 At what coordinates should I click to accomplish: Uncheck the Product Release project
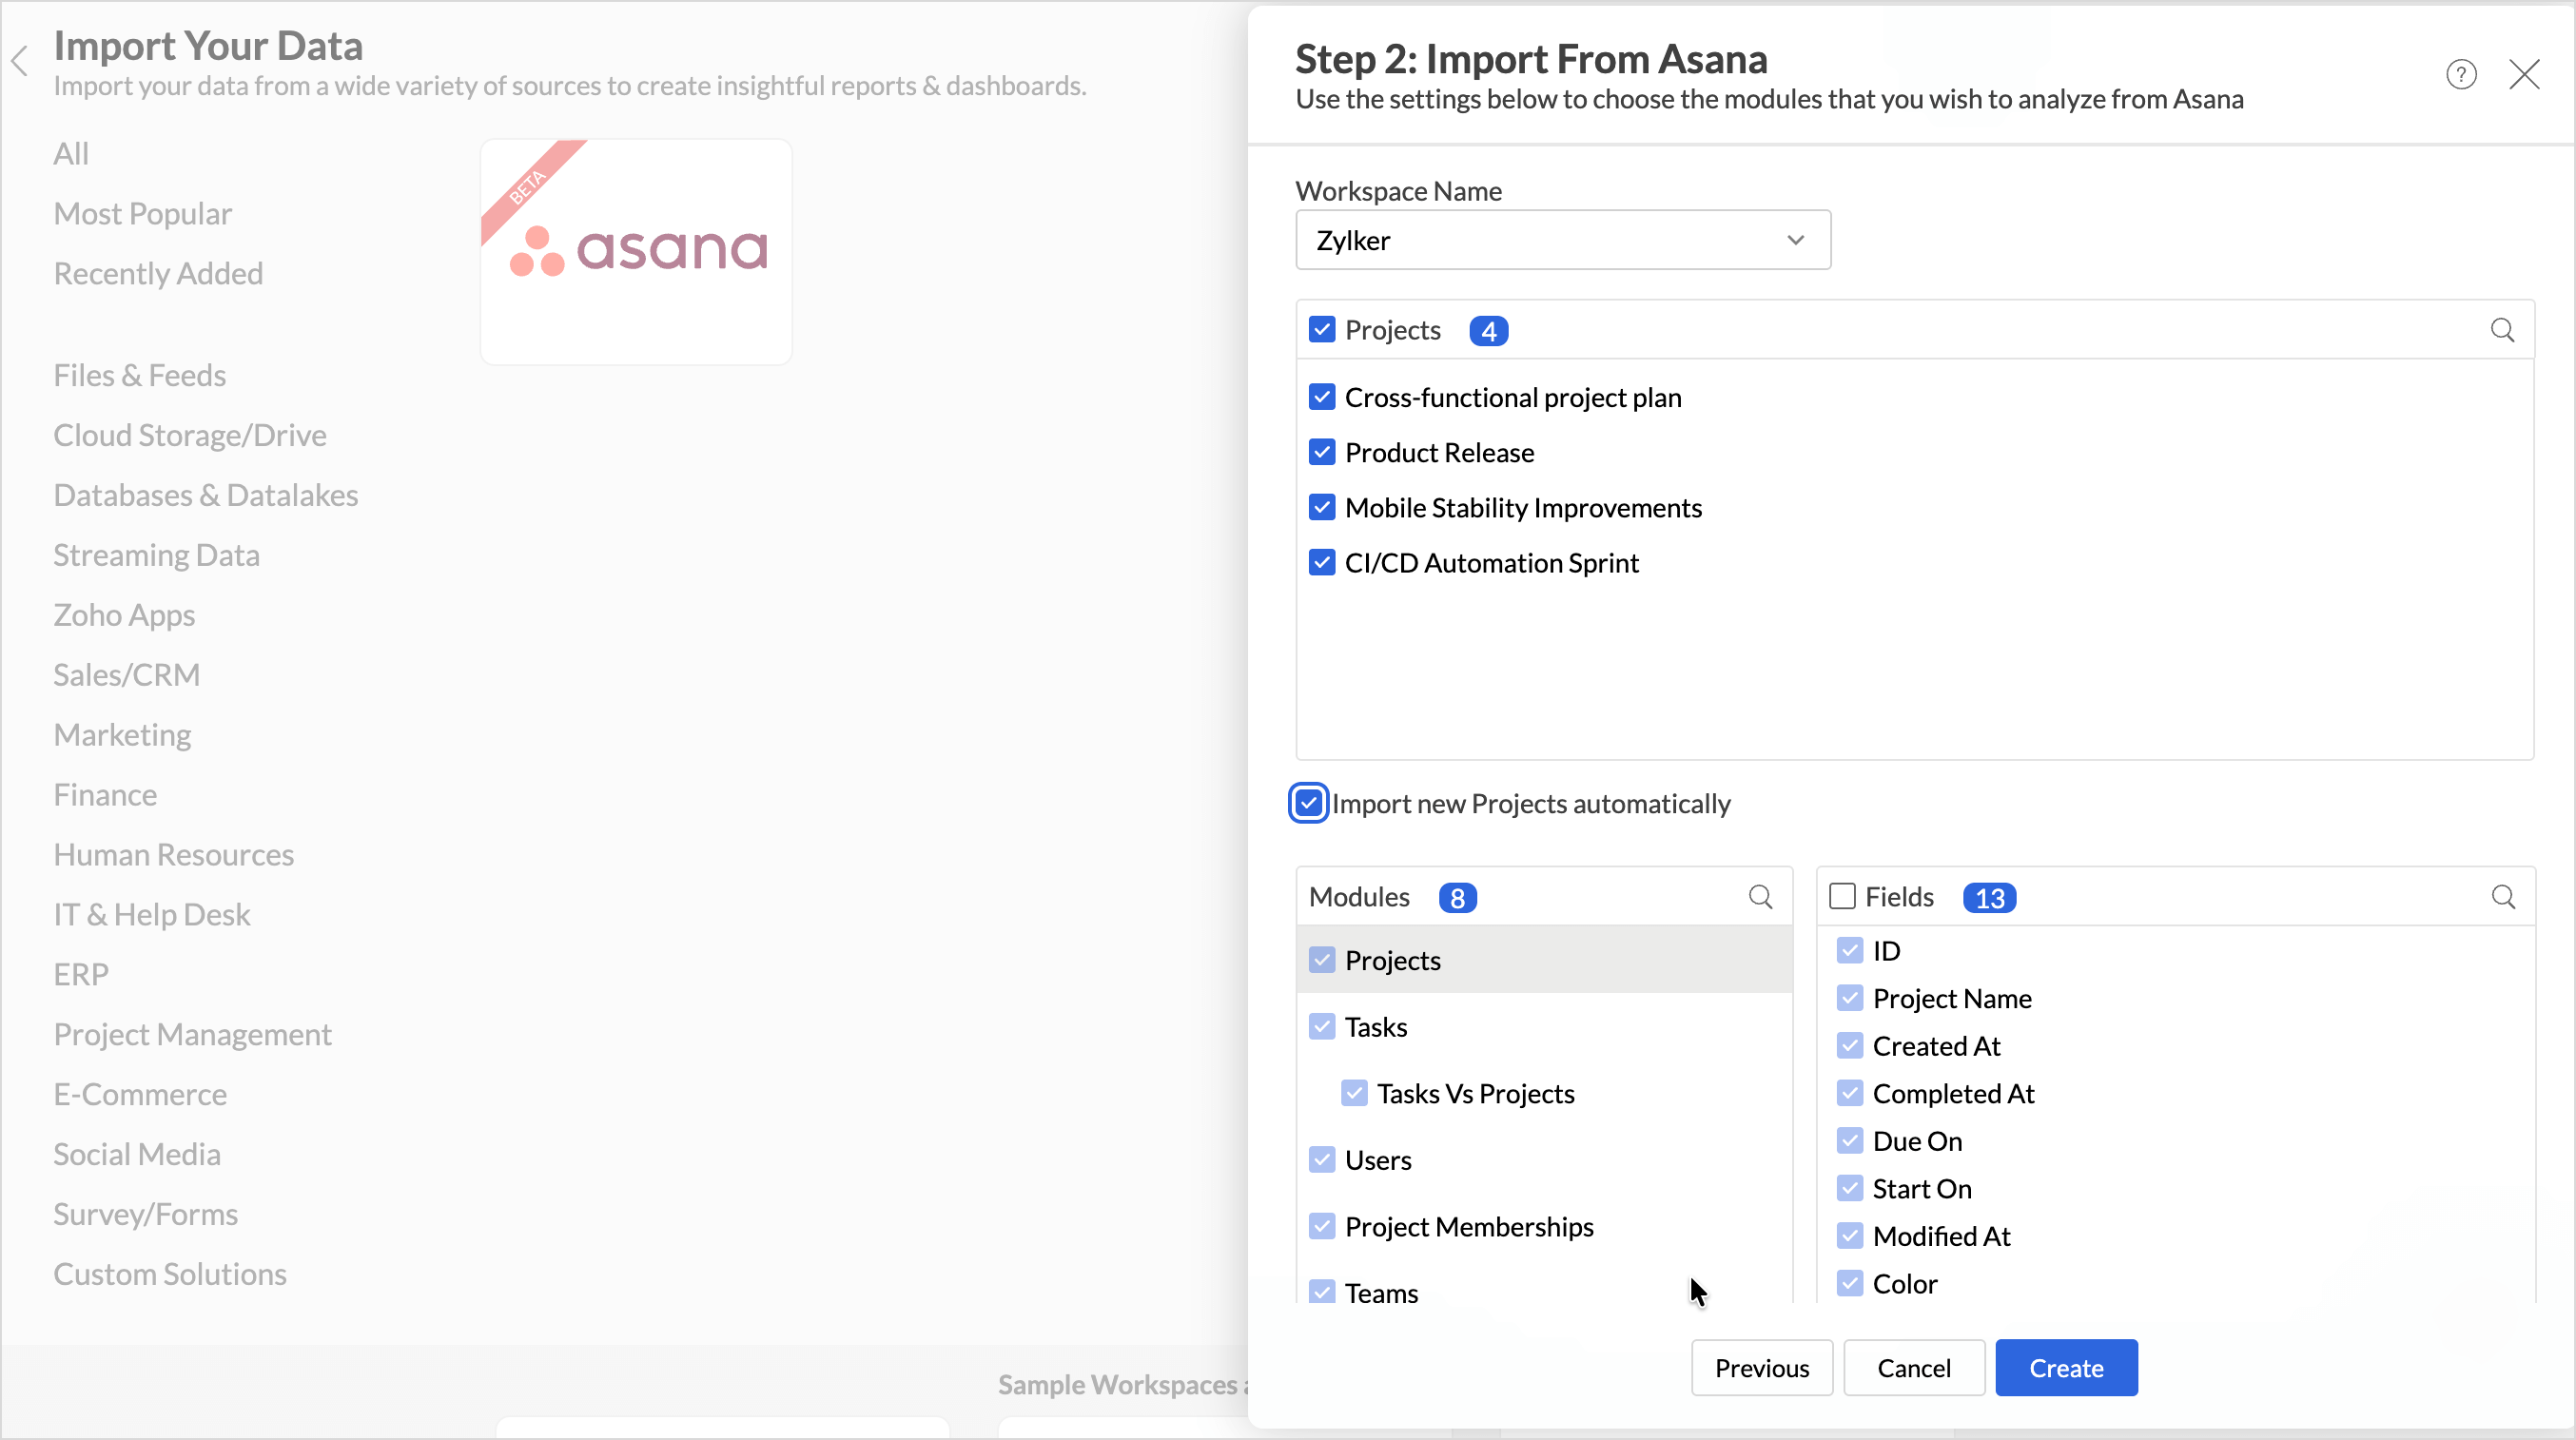point(1322,452)
